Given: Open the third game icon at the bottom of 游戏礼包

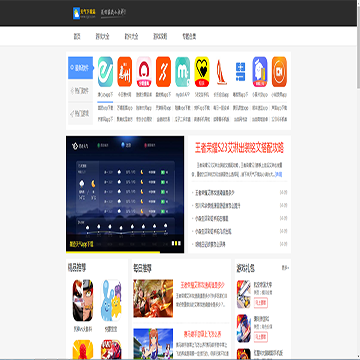Looking at the screenshot, I should tap(244, 354).
